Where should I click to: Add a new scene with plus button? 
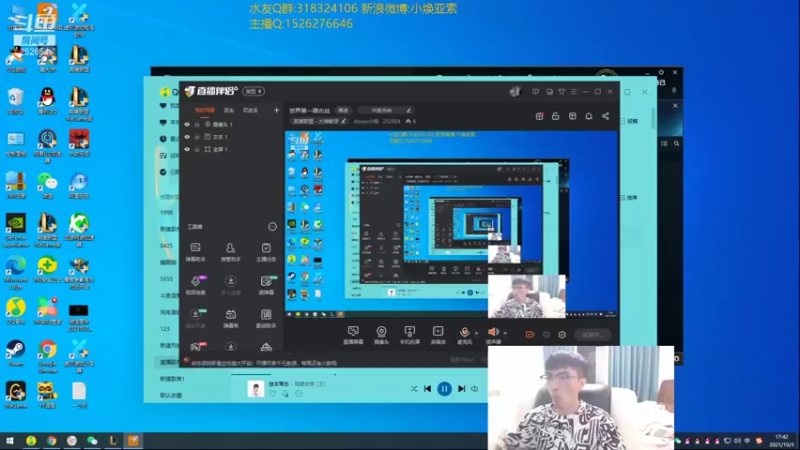click(x=276, y=110)
